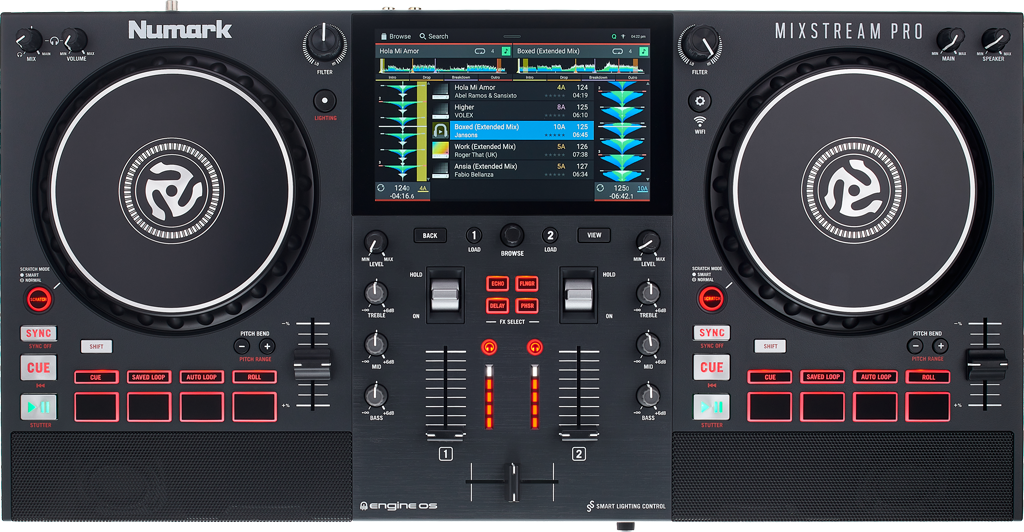Tap the channel 1 headphone cue button
The width and height of the screenshot is (1024, 532).
[490, 347]
